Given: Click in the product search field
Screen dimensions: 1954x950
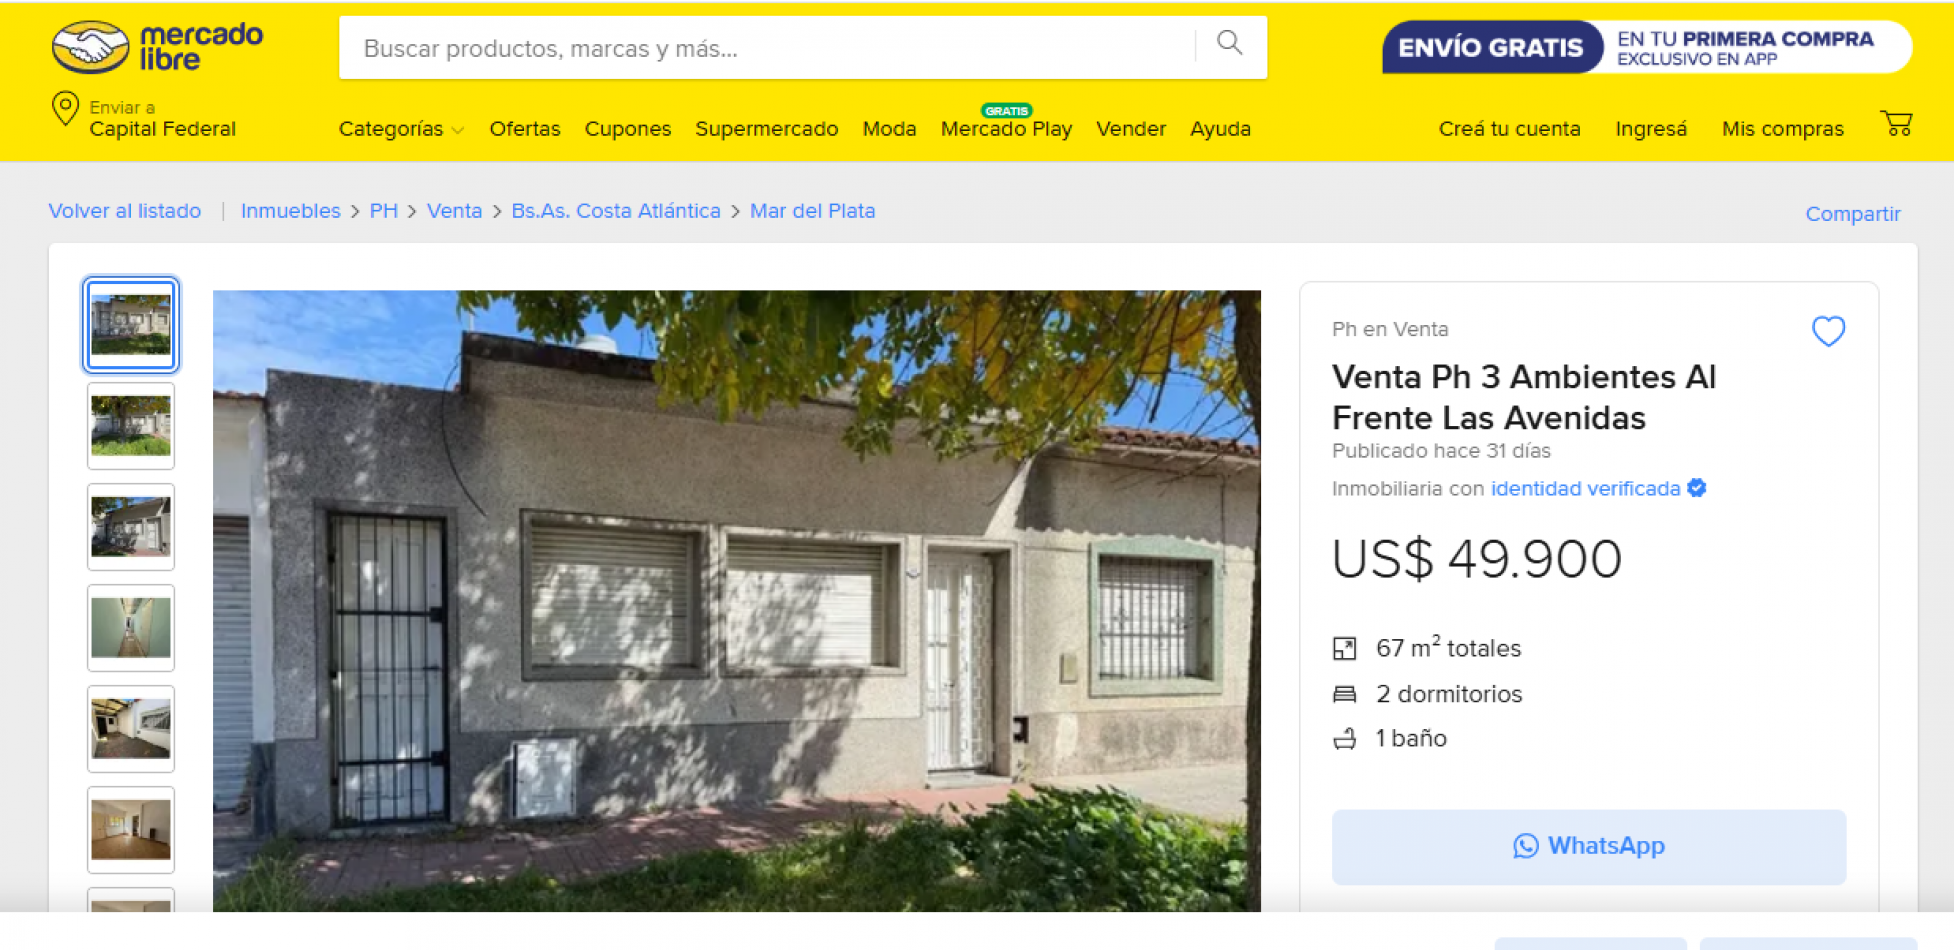Looking at the screenshot, I should tap(770, 48).
